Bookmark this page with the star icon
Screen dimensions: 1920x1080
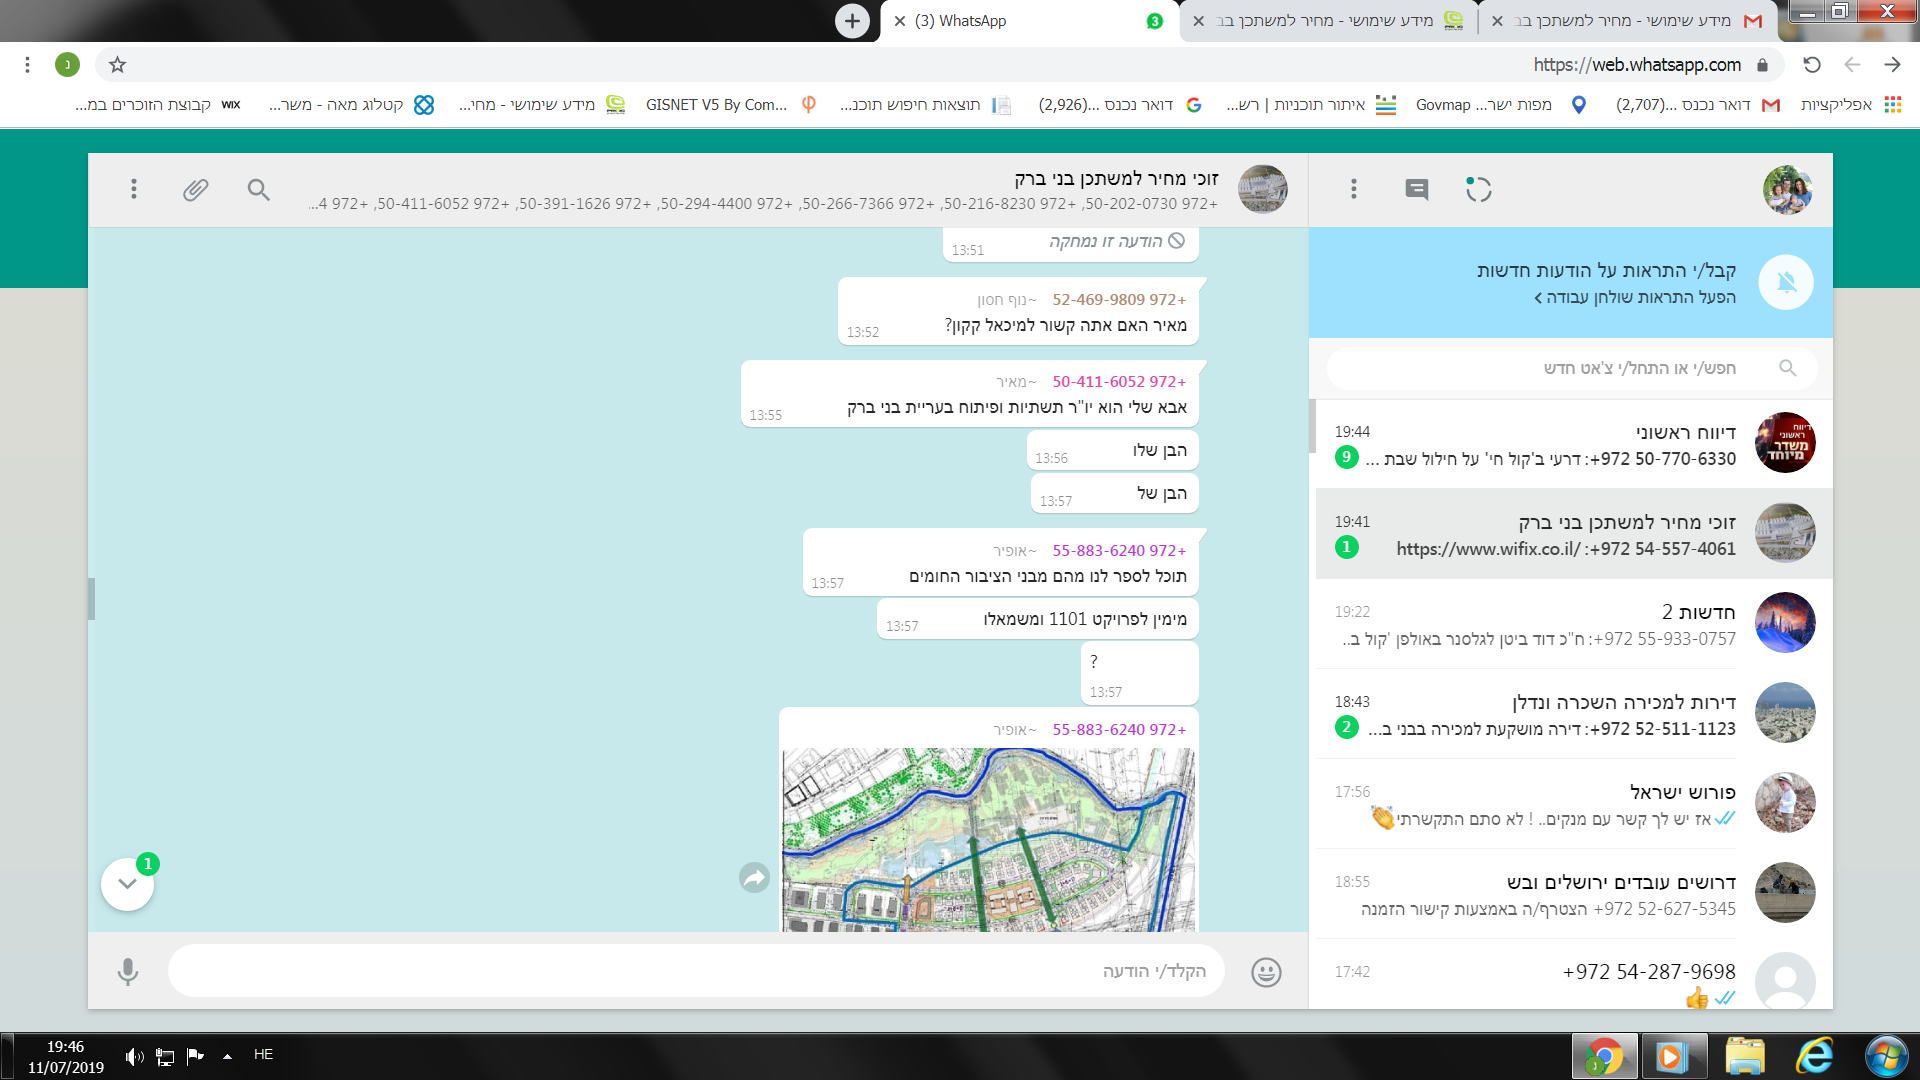pyautogui.click(x=117, y=65)
